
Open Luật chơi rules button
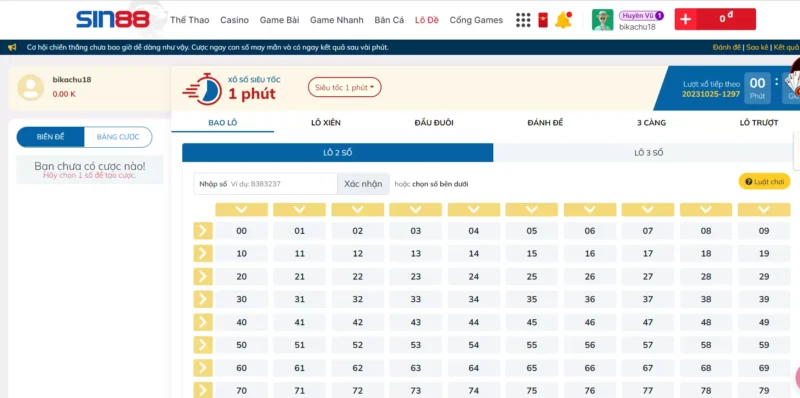[x=764, y=181]
